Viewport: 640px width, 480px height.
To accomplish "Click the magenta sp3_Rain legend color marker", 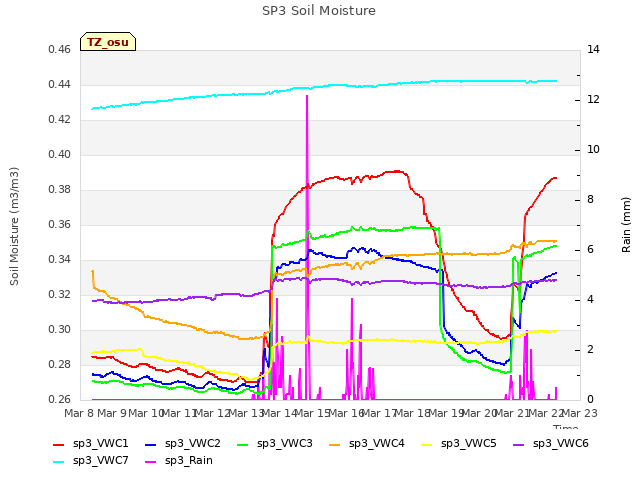I will tap(151, 462).
